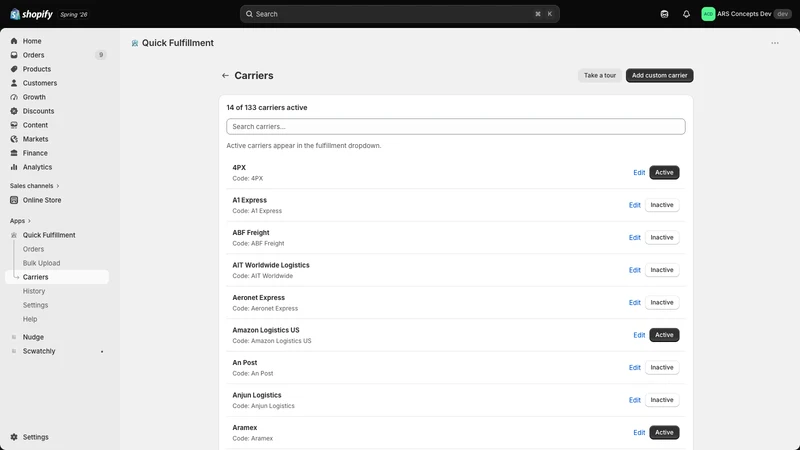800x450 pixels.
Task: Activate the A1 Express carrier
Action: click(662, 205)
